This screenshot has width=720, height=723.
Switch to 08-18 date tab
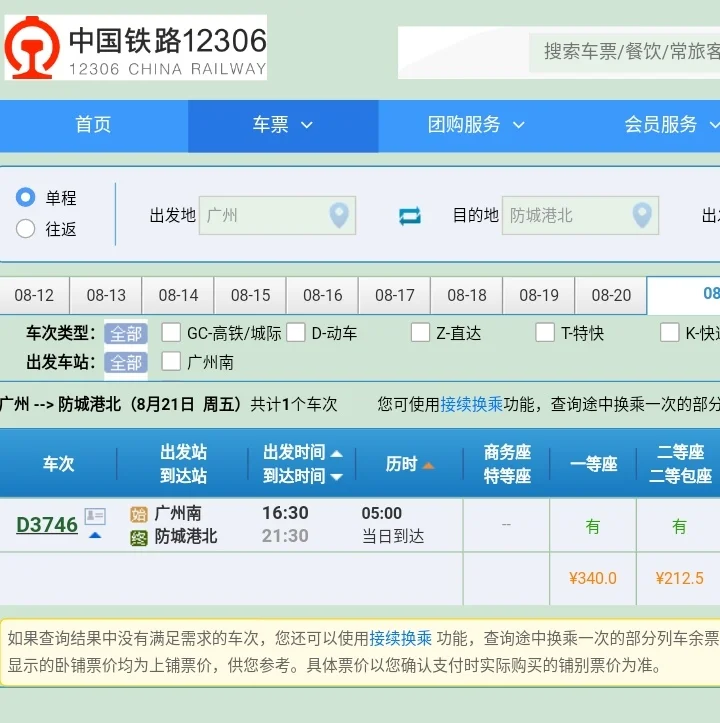(467, 295)
